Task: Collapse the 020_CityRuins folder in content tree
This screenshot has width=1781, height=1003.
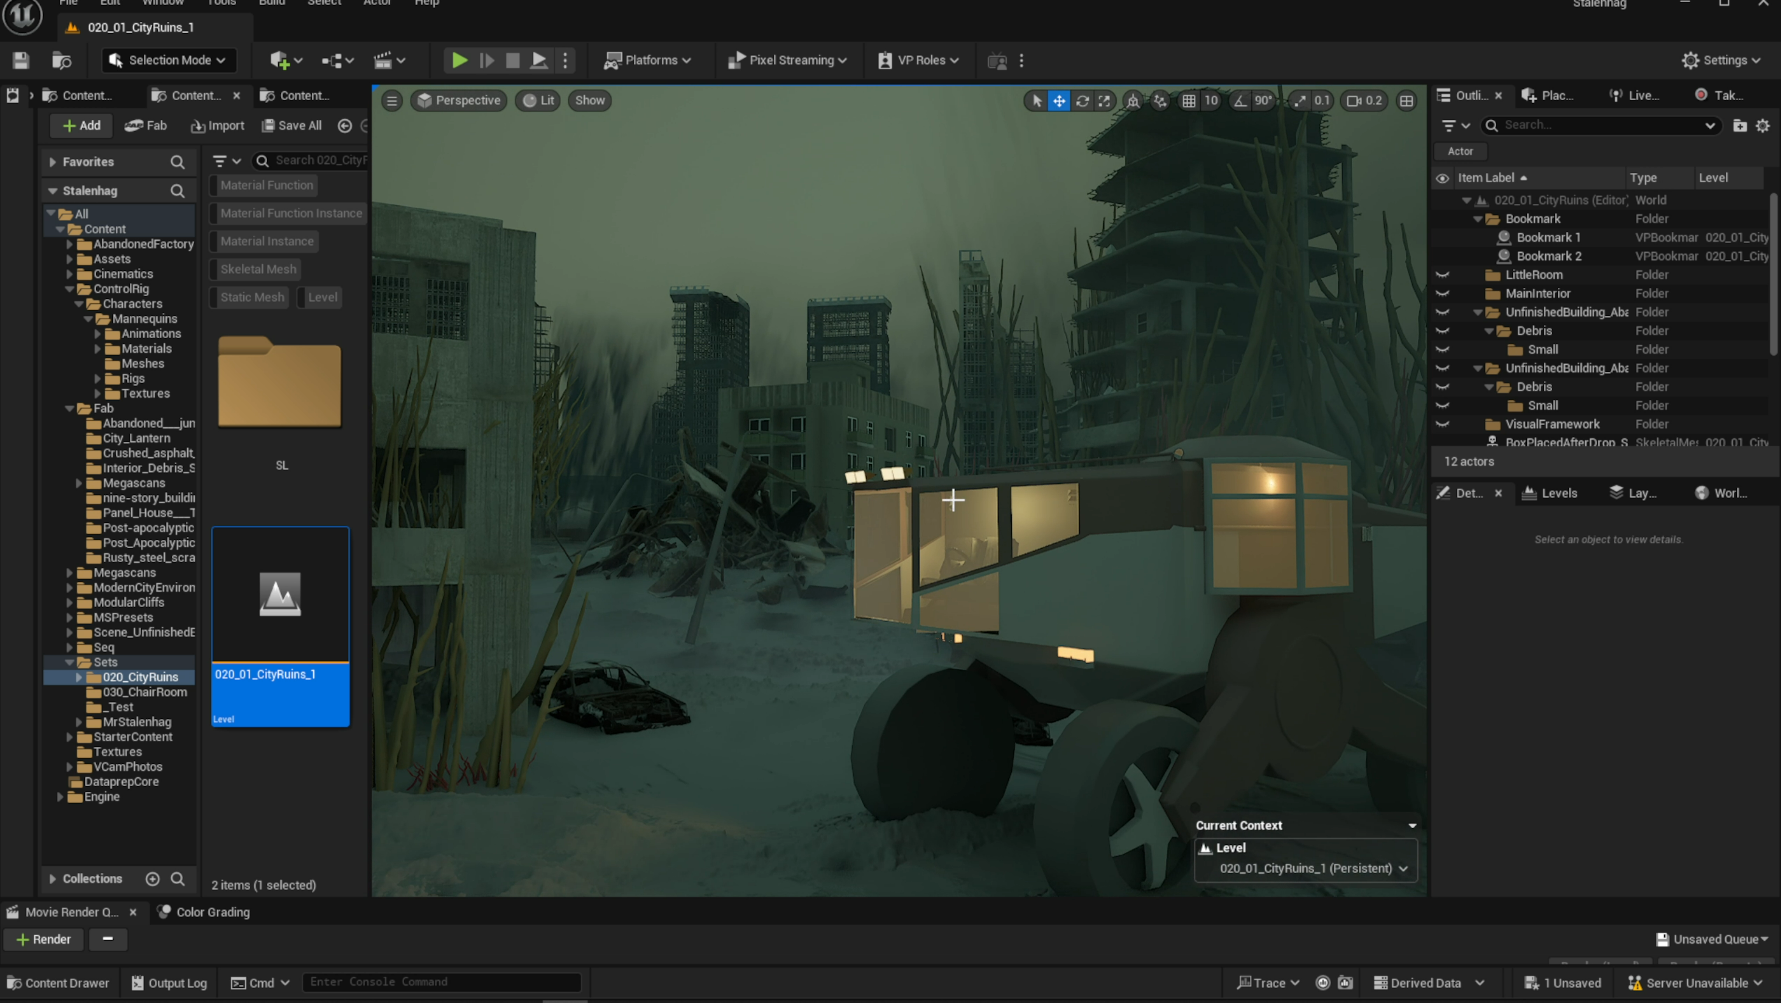Action: point(78,676)
